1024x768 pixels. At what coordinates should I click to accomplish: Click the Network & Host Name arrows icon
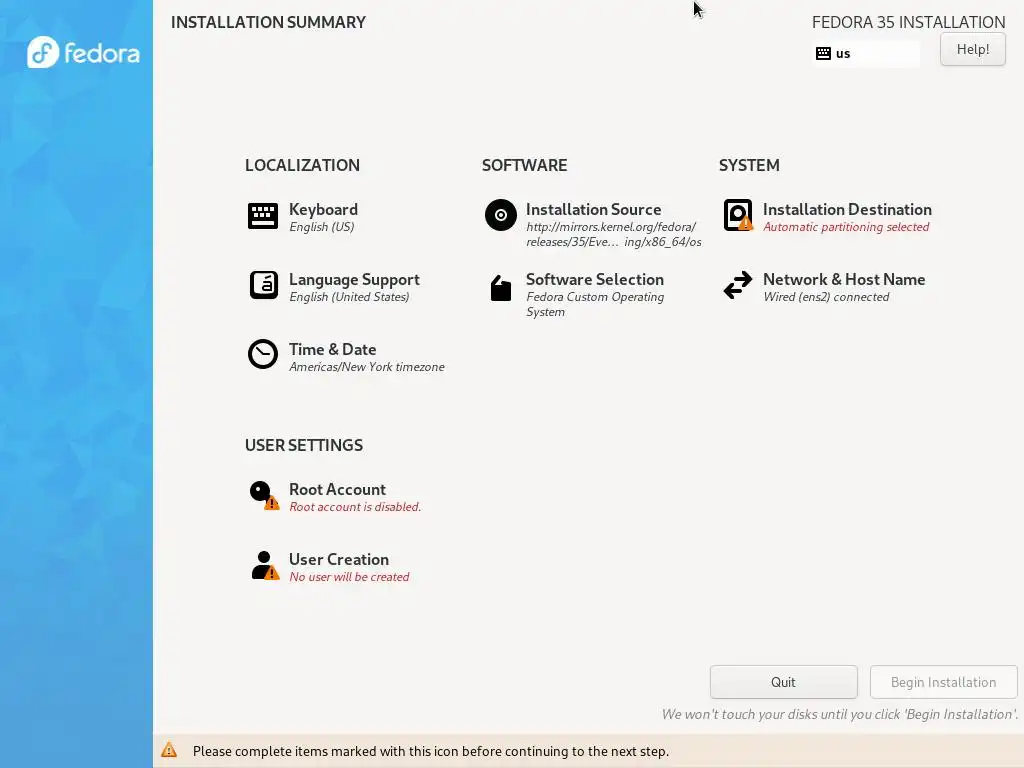pyautogui.click(x=738, y=285)
